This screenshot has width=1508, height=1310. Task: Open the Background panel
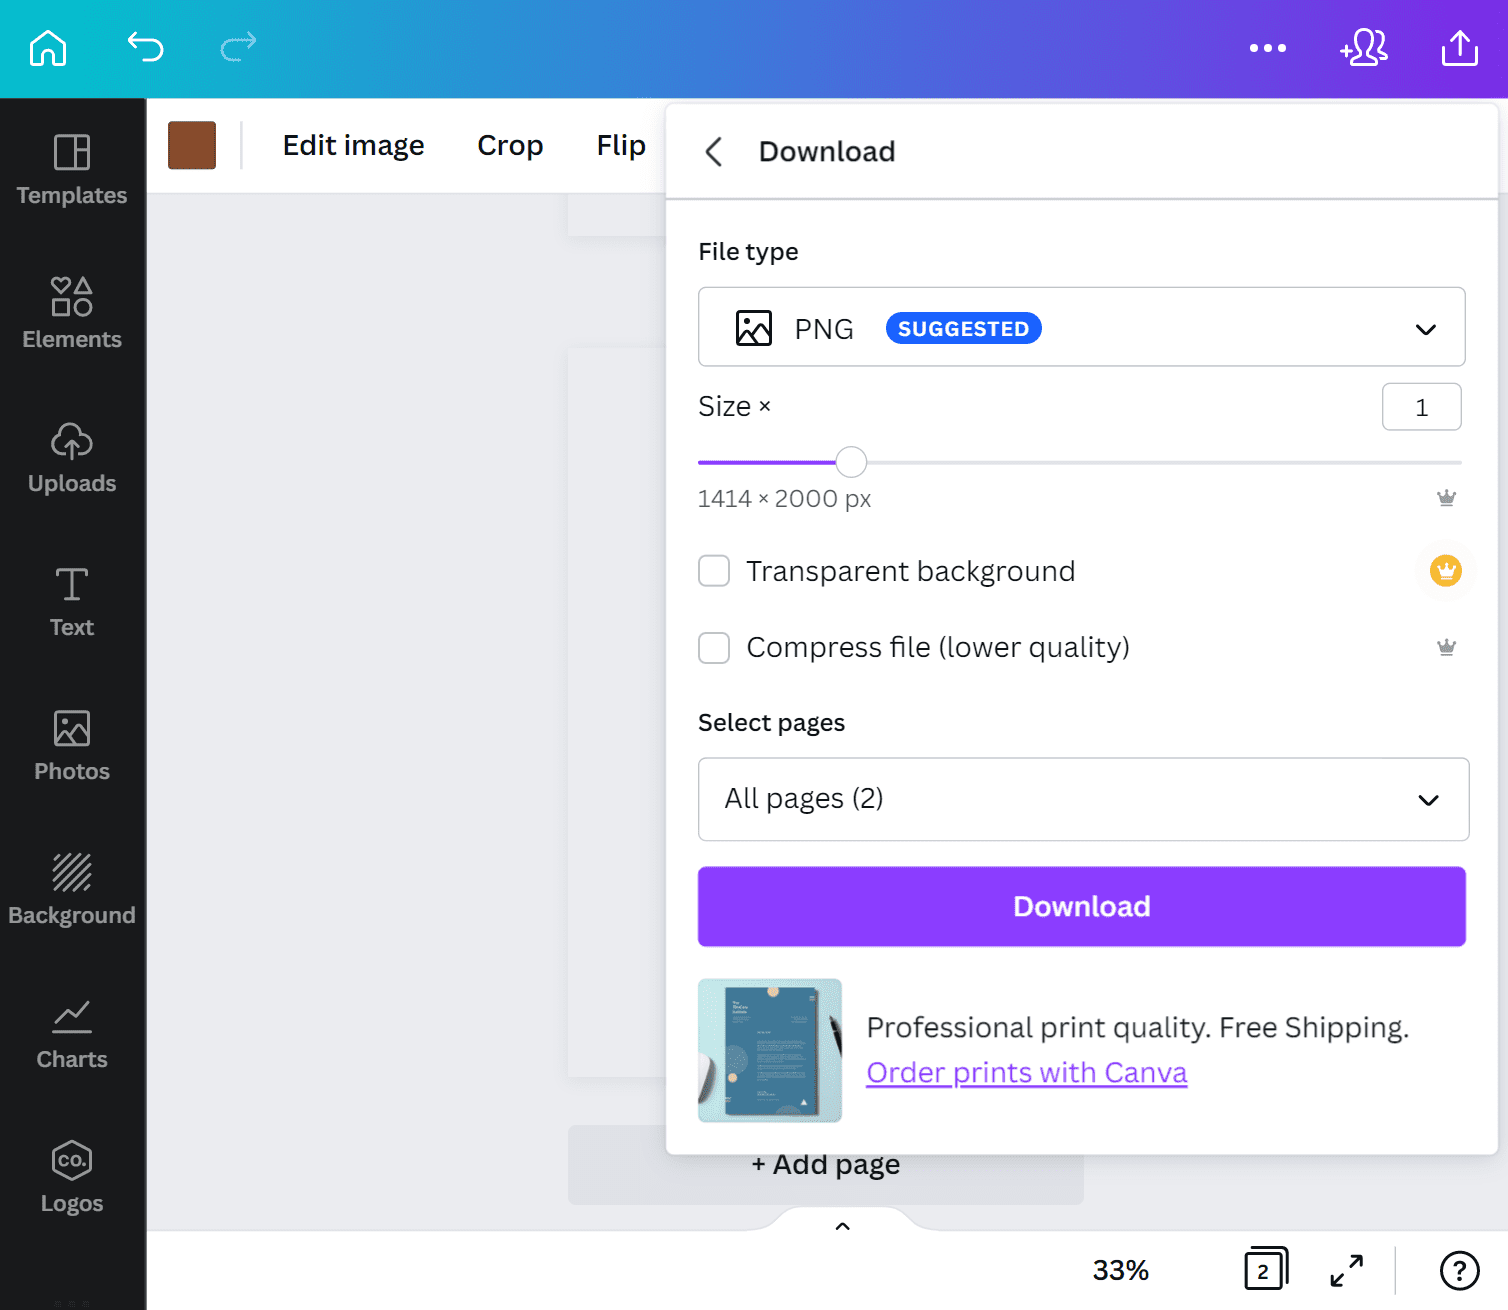coord(72,890)
